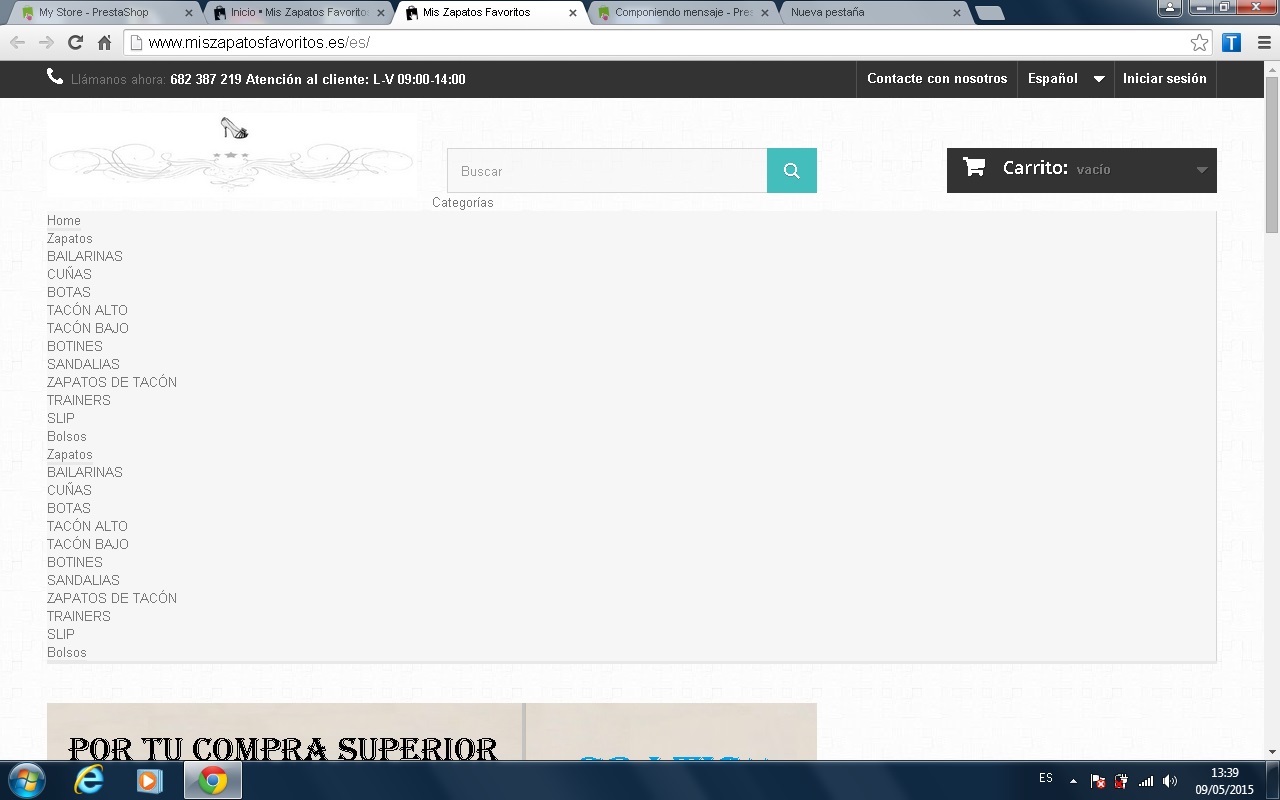Screen dimensions: 1280x800
Task: Open Action Center flag in the tray
Action: coord(1098,781)
